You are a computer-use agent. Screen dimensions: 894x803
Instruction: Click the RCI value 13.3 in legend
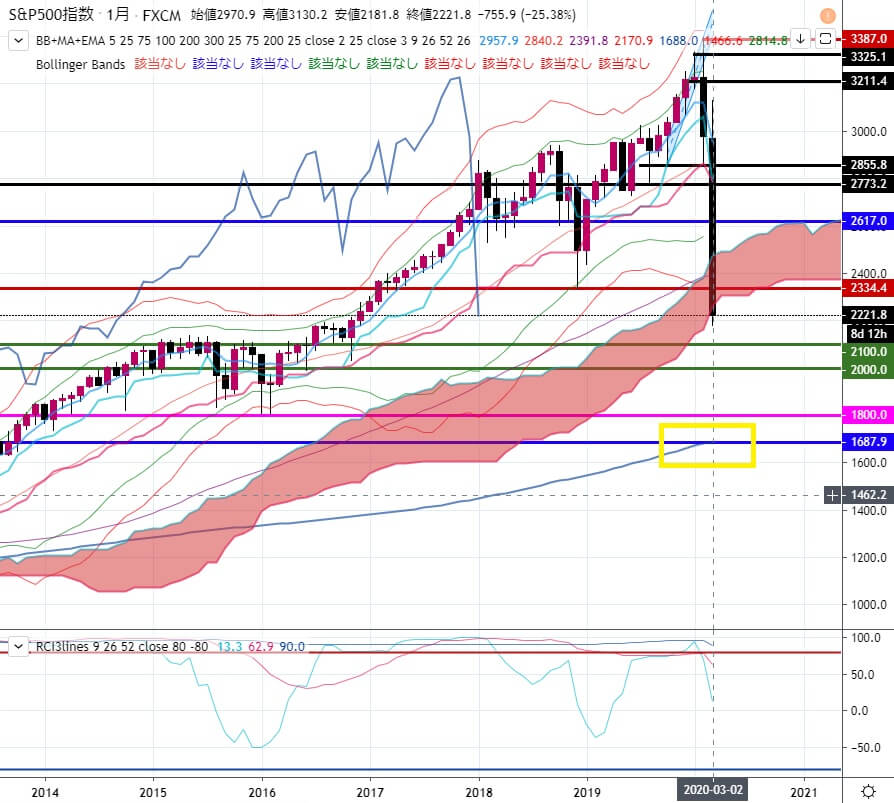click(x=230, y=647)
